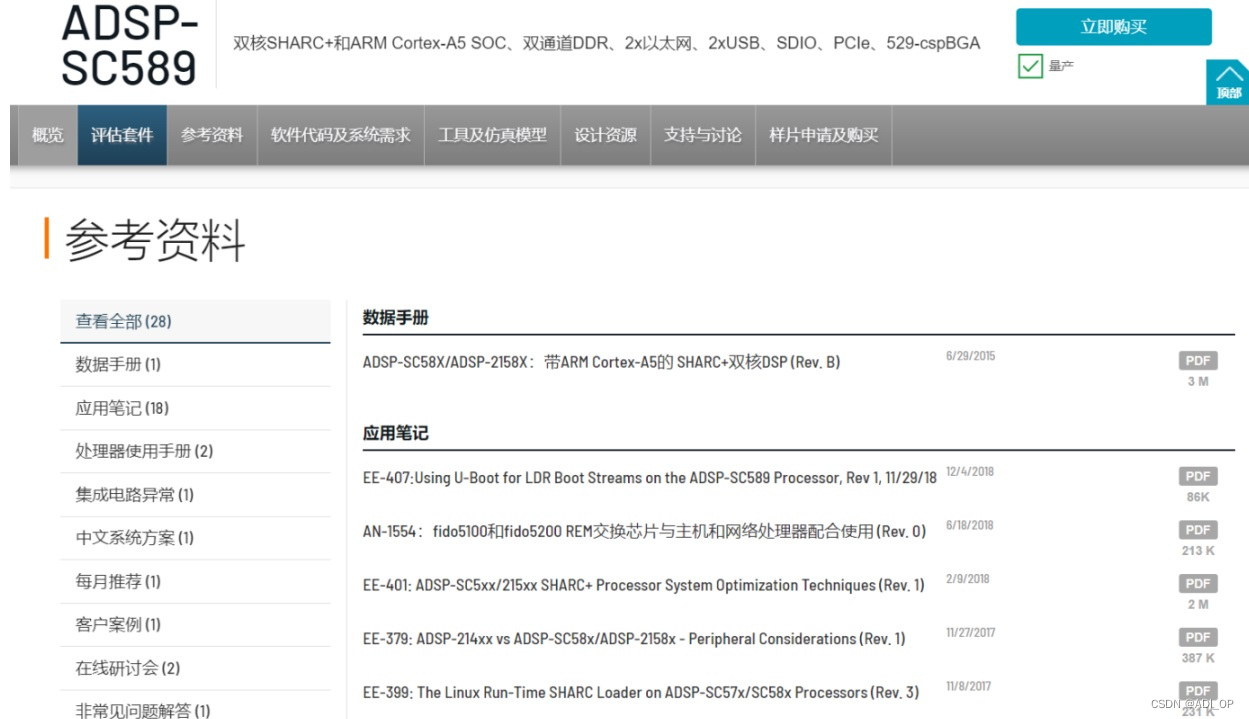This screenshot has height=719, width=1249.
Task: Click the 387 K file size
Action: point(1197,658)
